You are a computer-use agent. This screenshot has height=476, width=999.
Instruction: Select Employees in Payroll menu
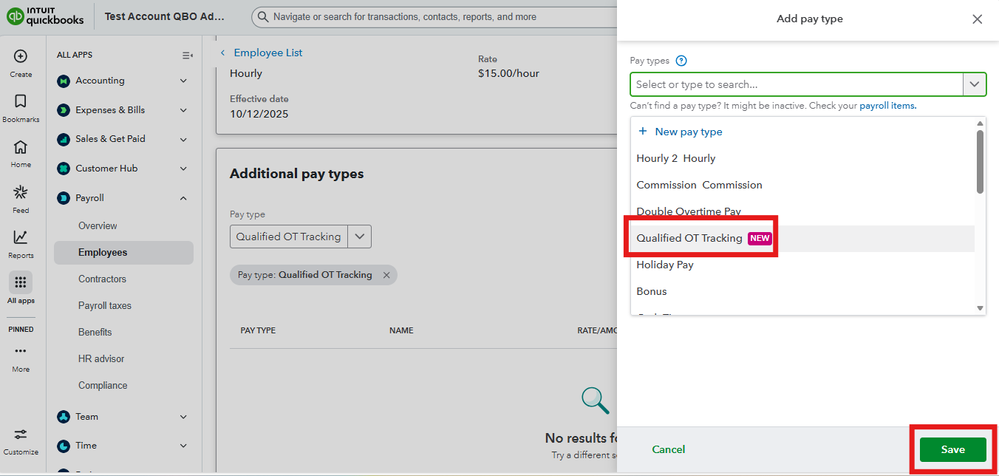124,252
